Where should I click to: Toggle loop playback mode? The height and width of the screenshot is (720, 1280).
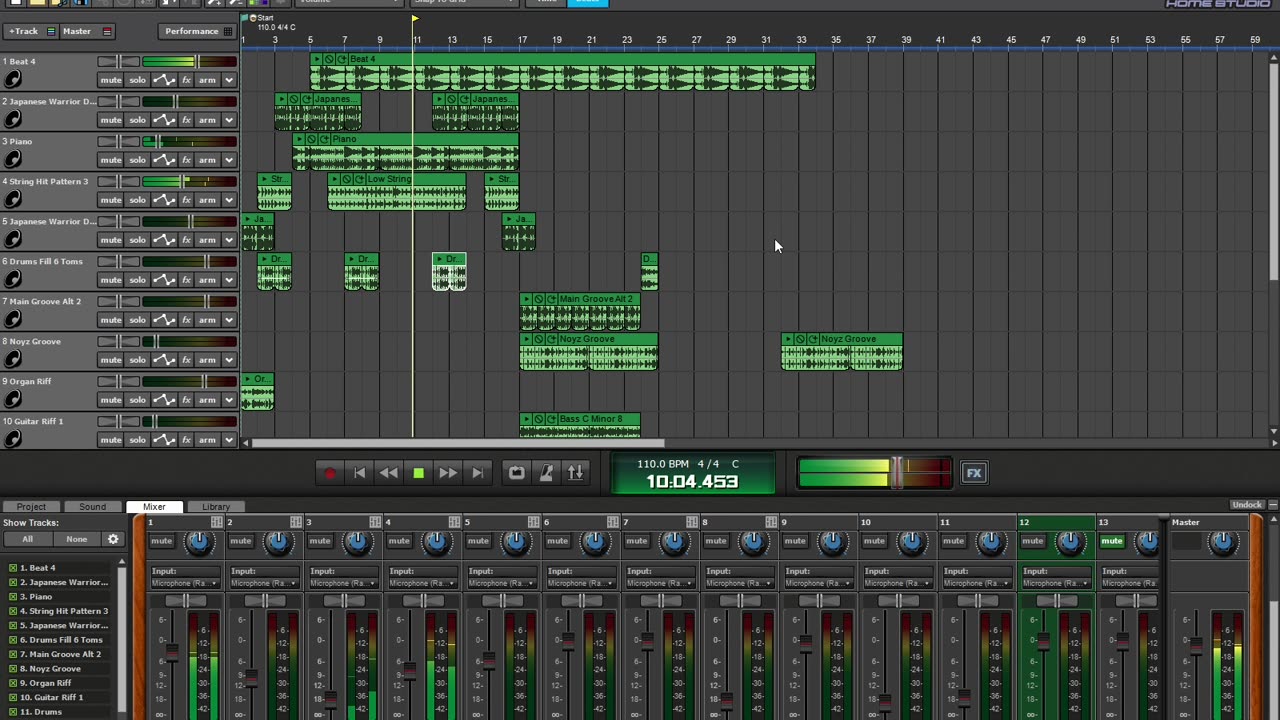point(516,473)
